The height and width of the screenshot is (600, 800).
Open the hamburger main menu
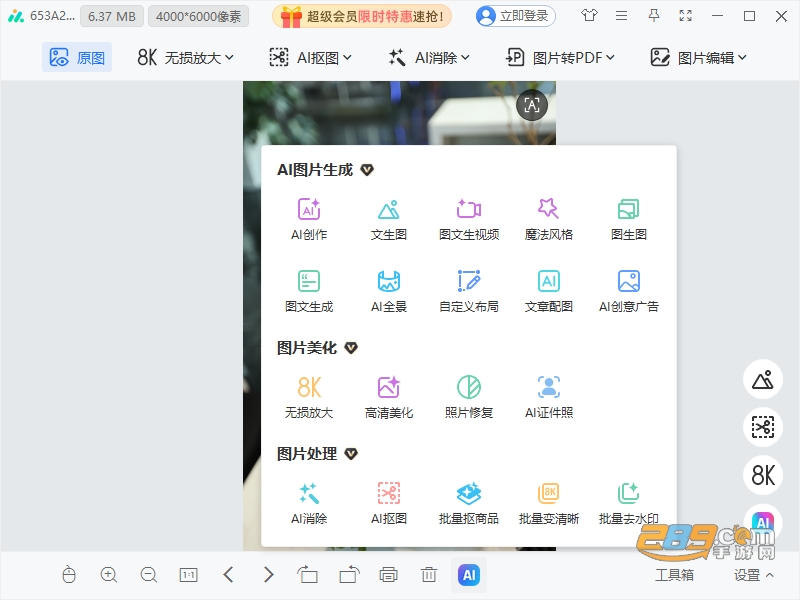(x=621, y=16)
